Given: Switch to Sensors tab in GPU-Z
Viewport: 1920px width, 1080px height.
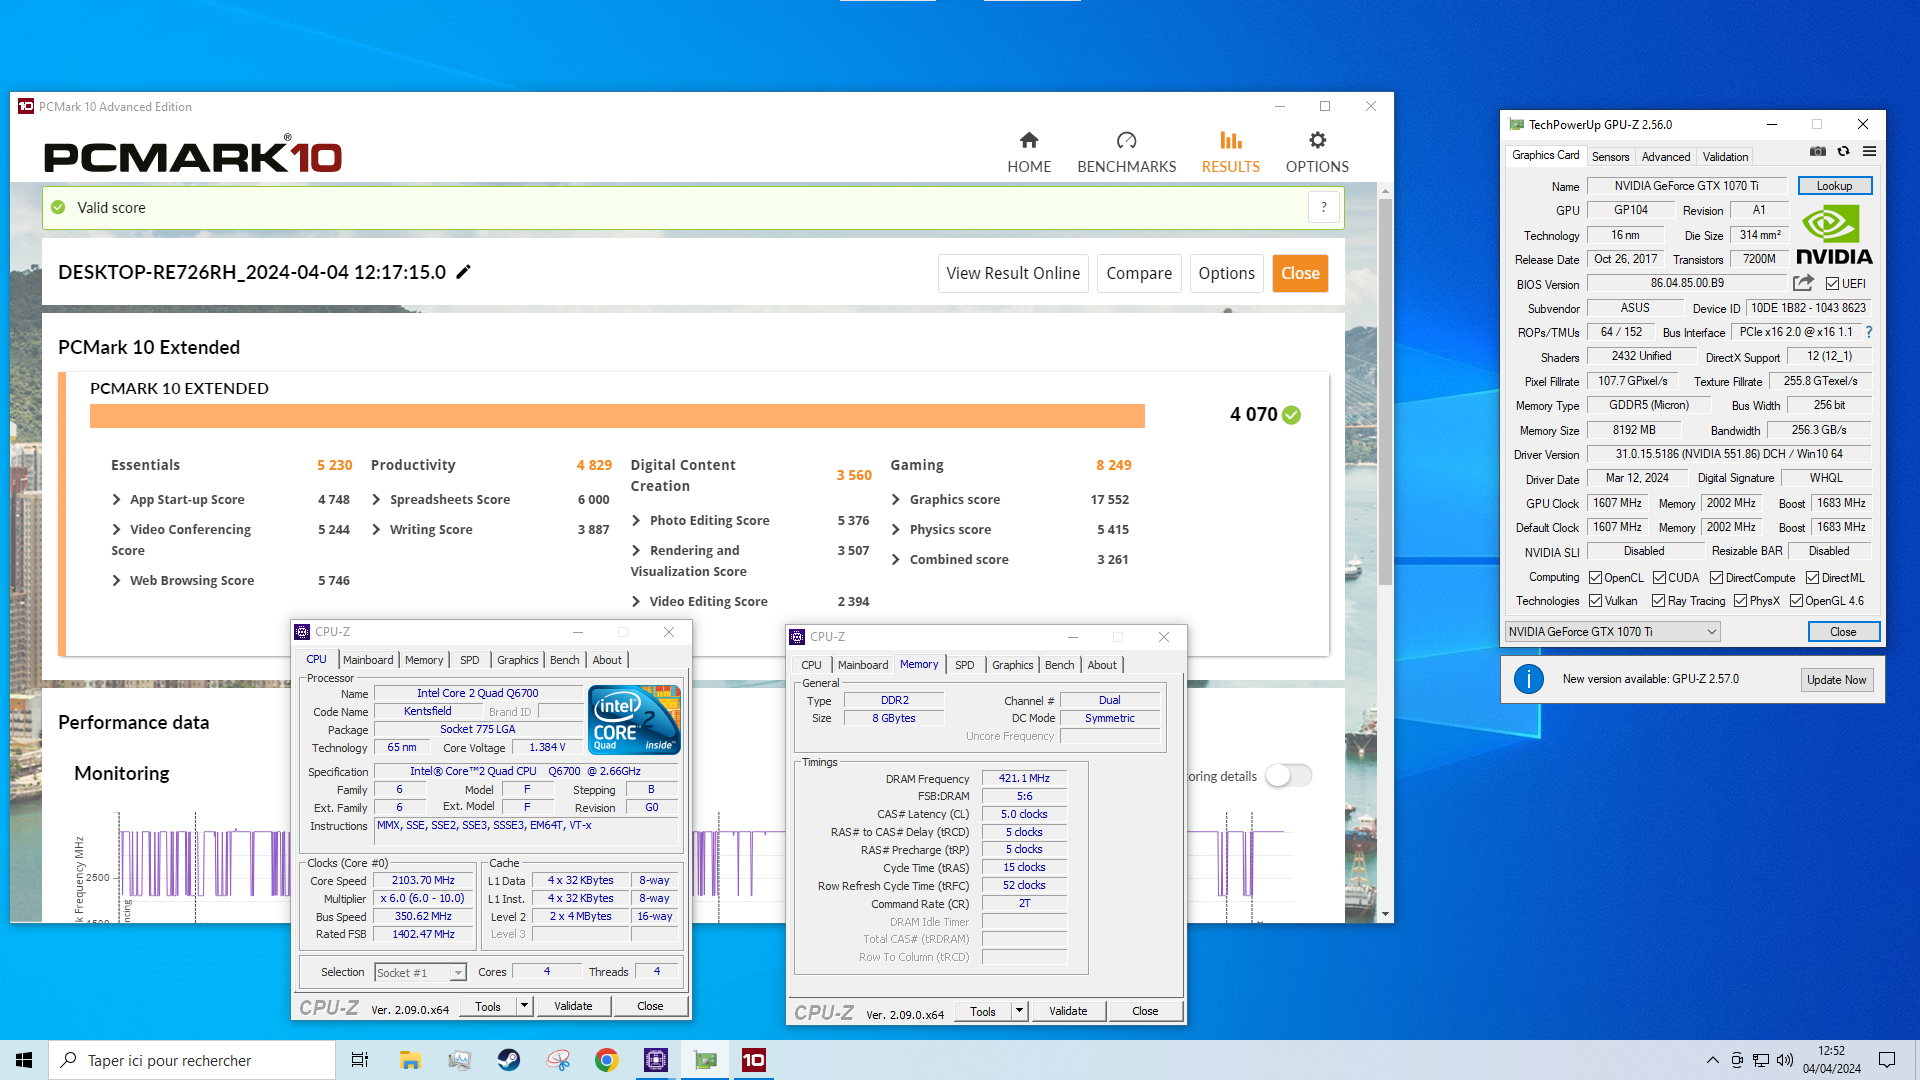Looking at the screenshot, I should [x=1610, y=157].
